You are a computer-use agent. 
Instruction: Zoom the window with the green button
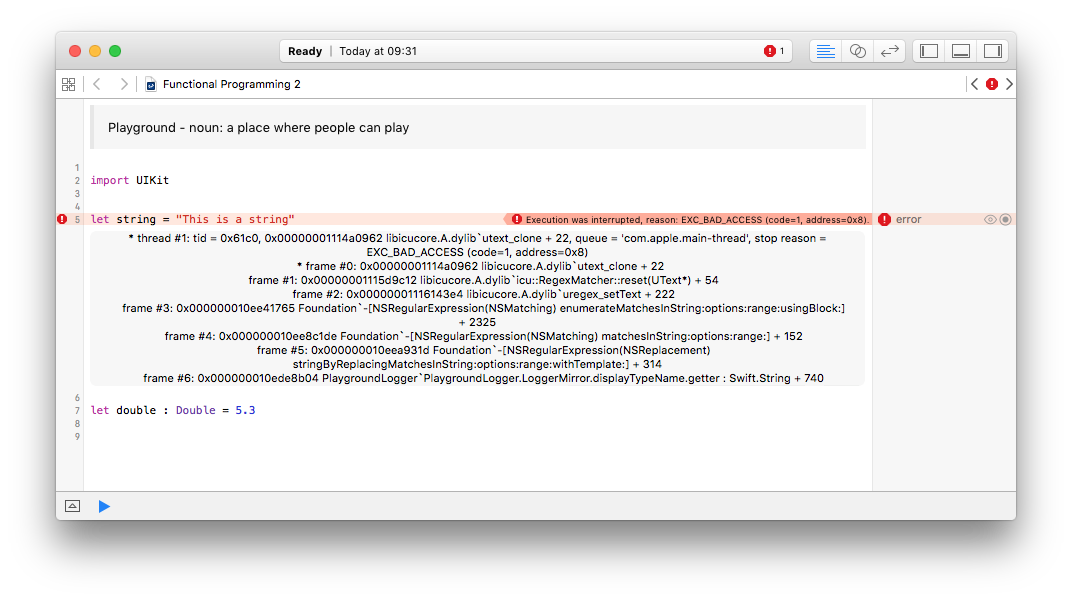pyautogui.click(x=115, y=51)
